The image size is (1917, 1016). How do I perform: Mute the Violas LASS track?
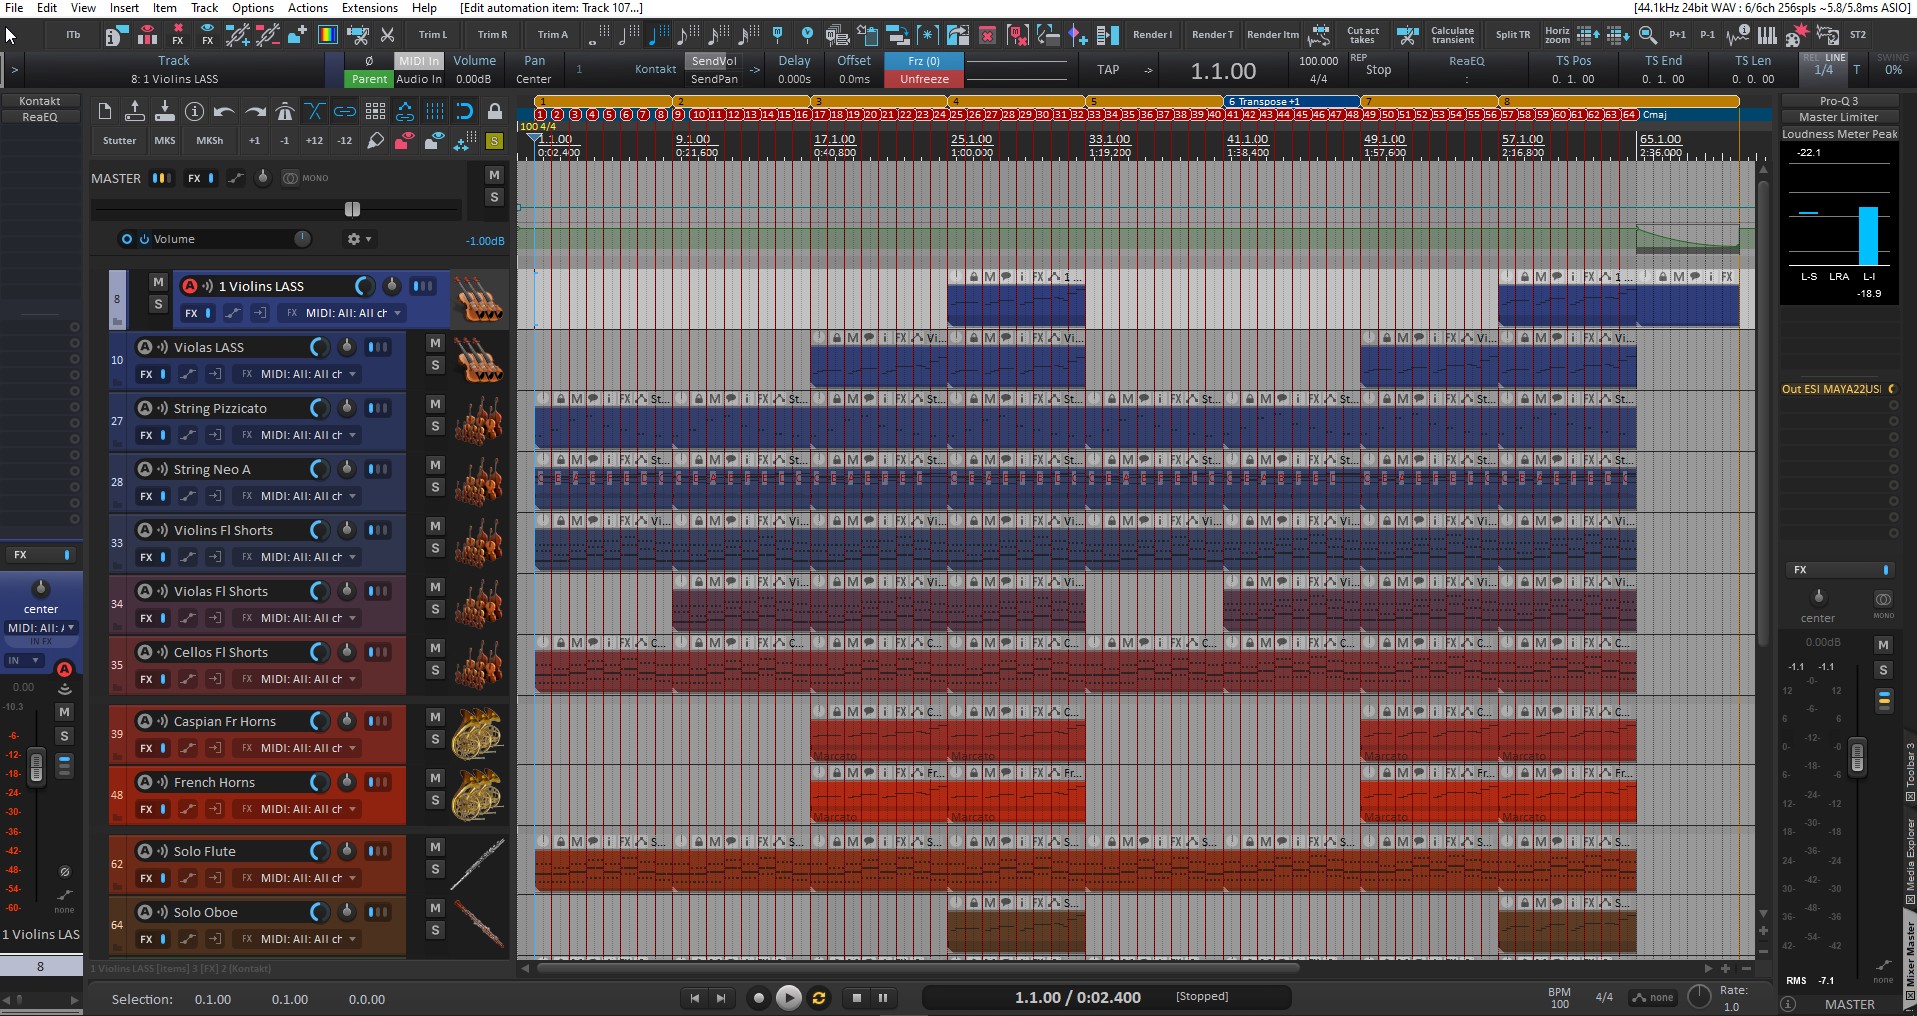[435, 343]
